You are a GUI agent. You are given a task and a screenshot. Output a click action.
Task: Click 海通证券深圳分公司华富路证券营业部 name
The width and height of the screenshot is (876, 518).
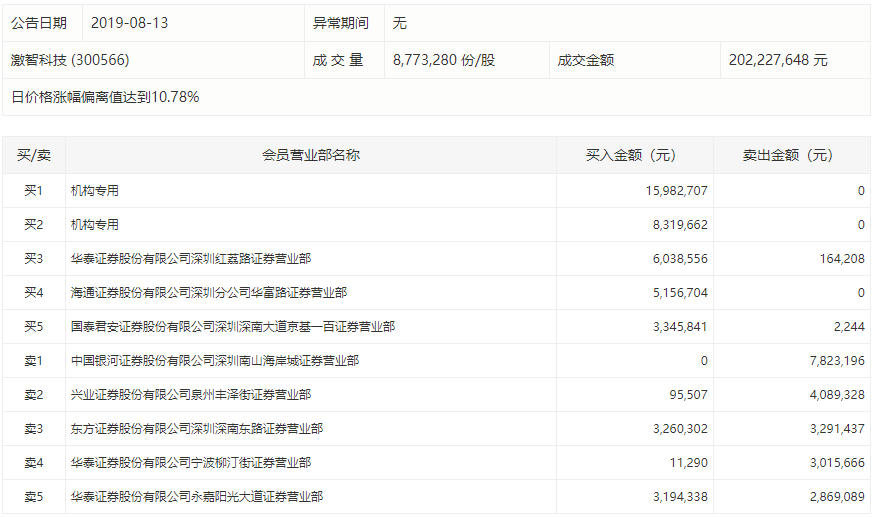209,292
